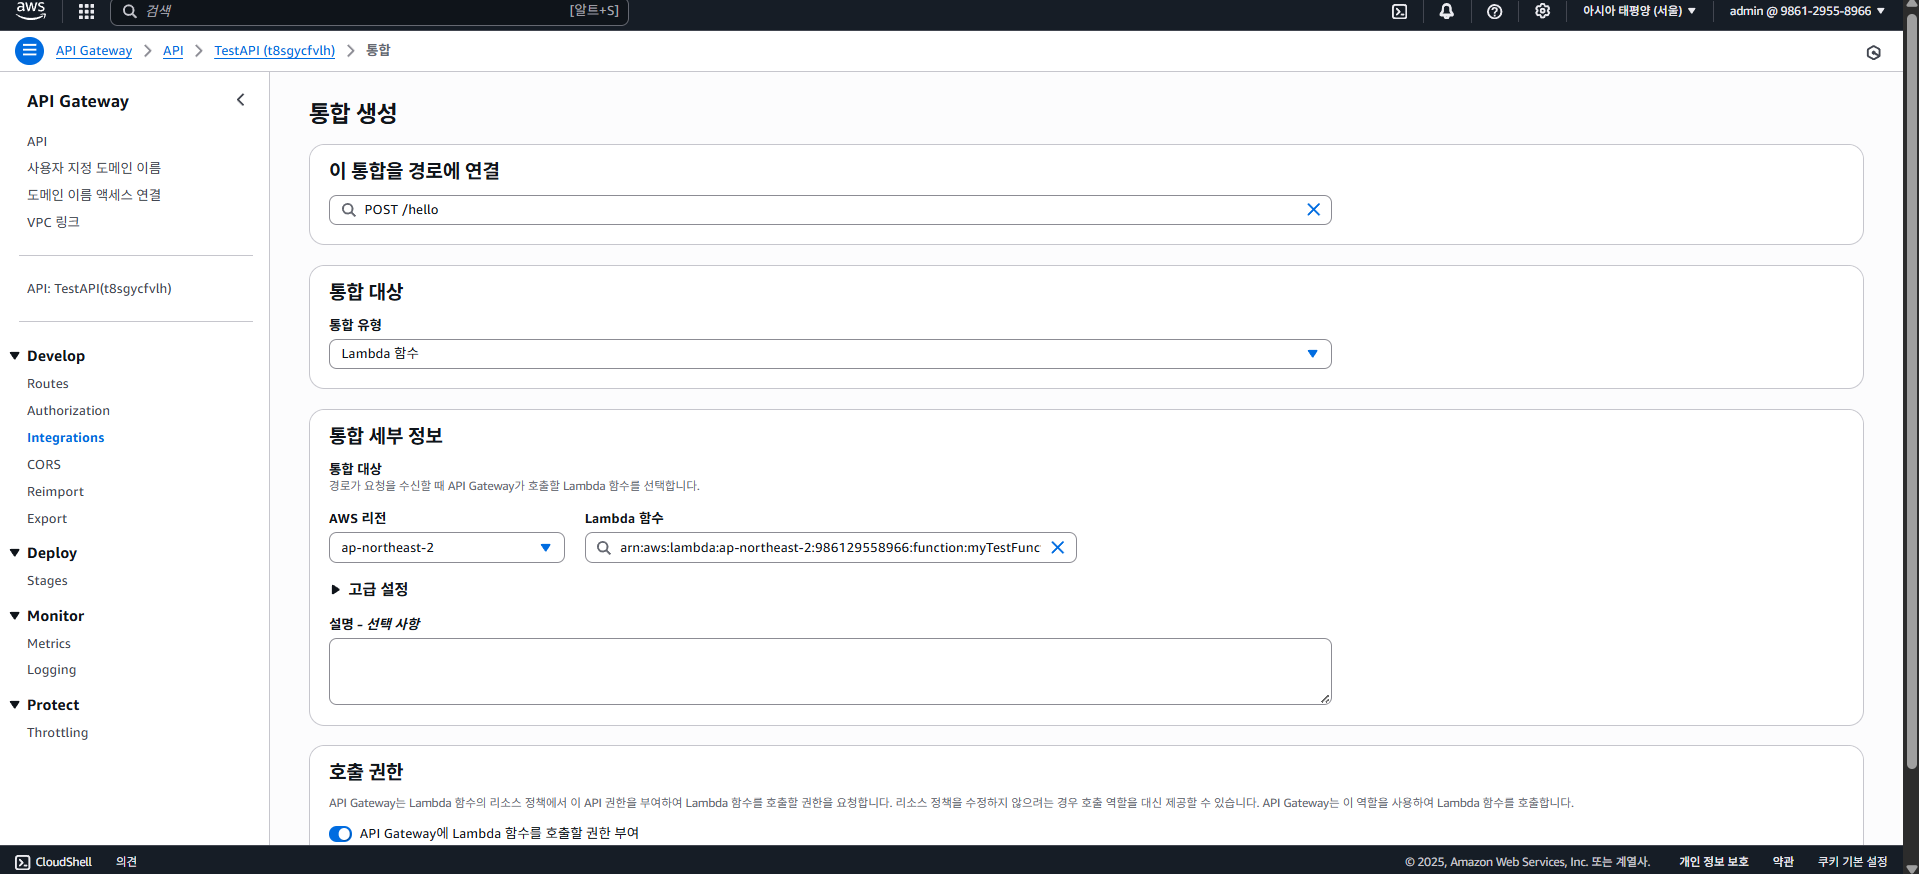Open notifications bell
This screenshot has width=1919, height=874.
(1447, 11)
